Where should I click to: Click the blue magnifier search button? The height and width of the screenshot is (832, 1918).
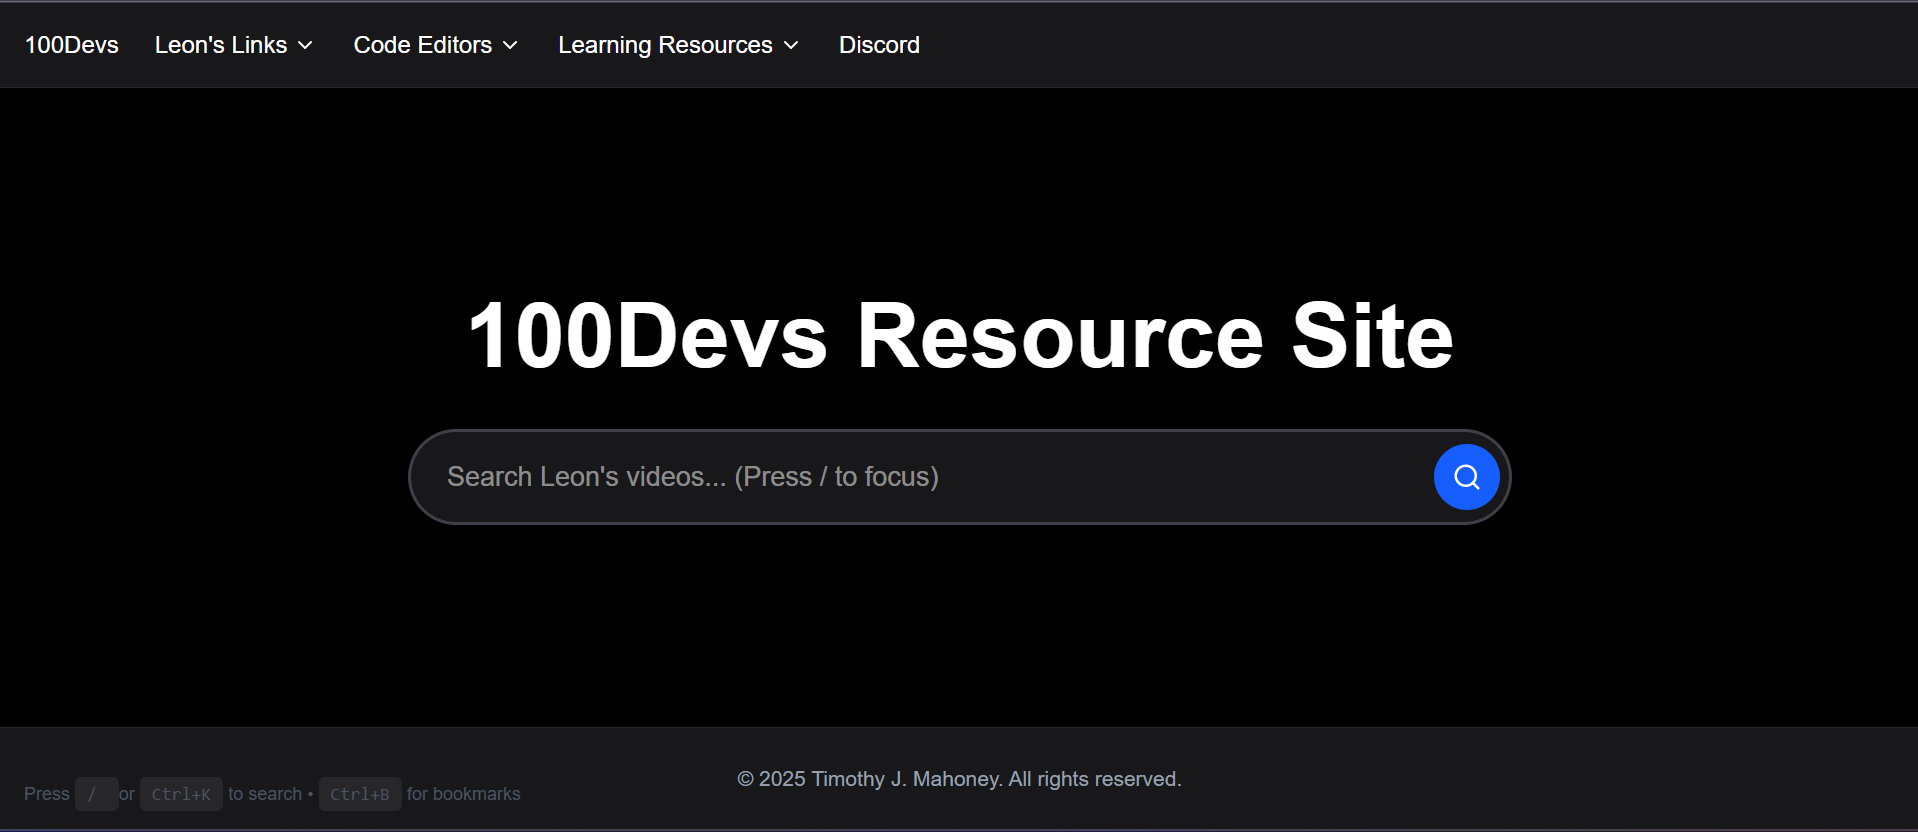point(1465,477)
